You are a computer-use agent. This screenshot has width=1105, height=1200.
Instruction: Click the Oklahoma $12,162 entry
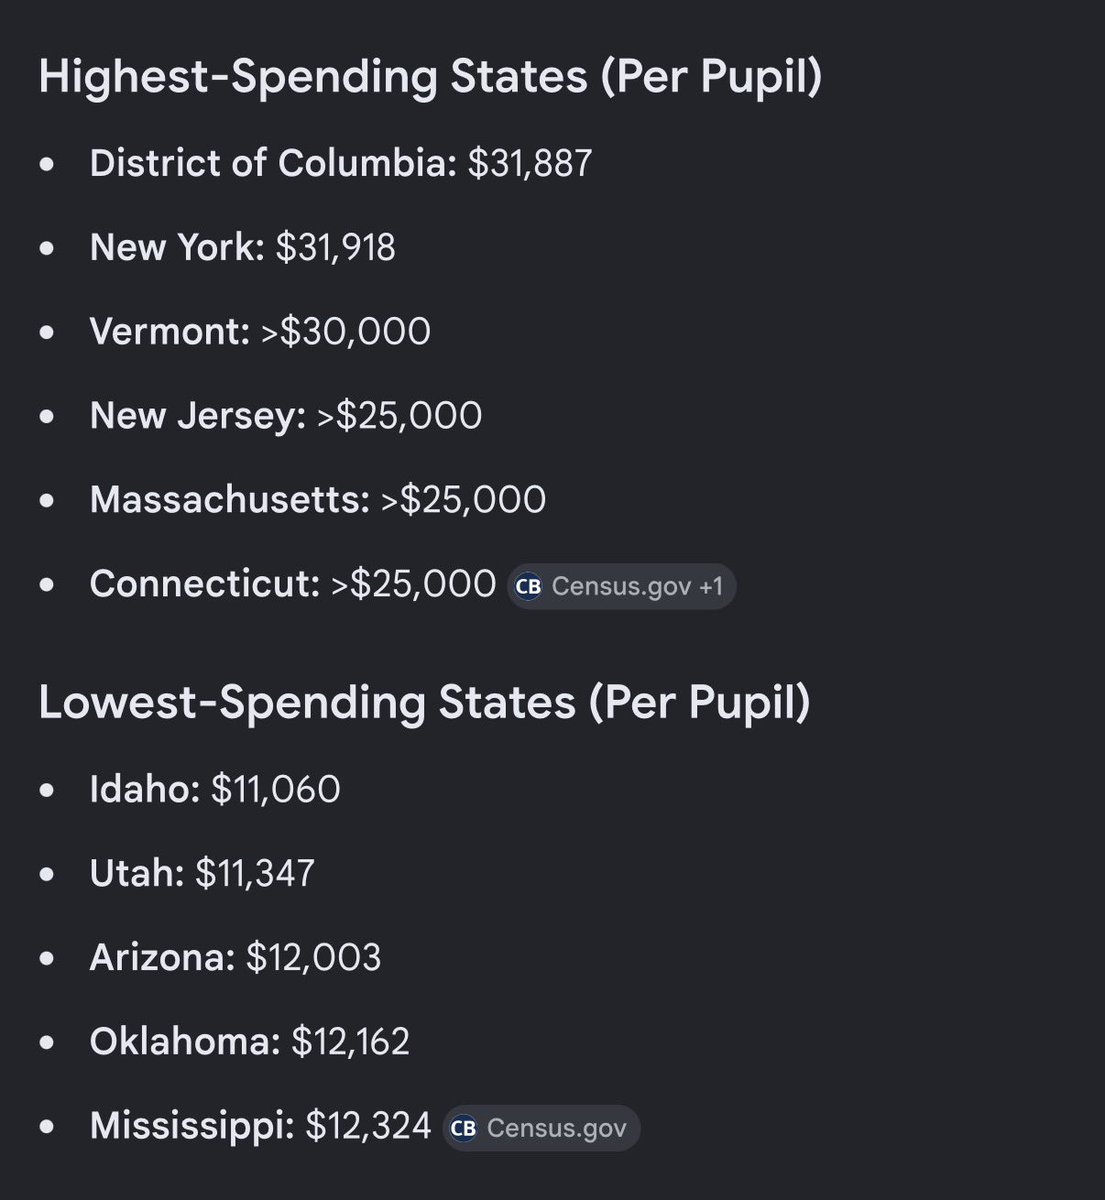click(x=250, y=1041)
